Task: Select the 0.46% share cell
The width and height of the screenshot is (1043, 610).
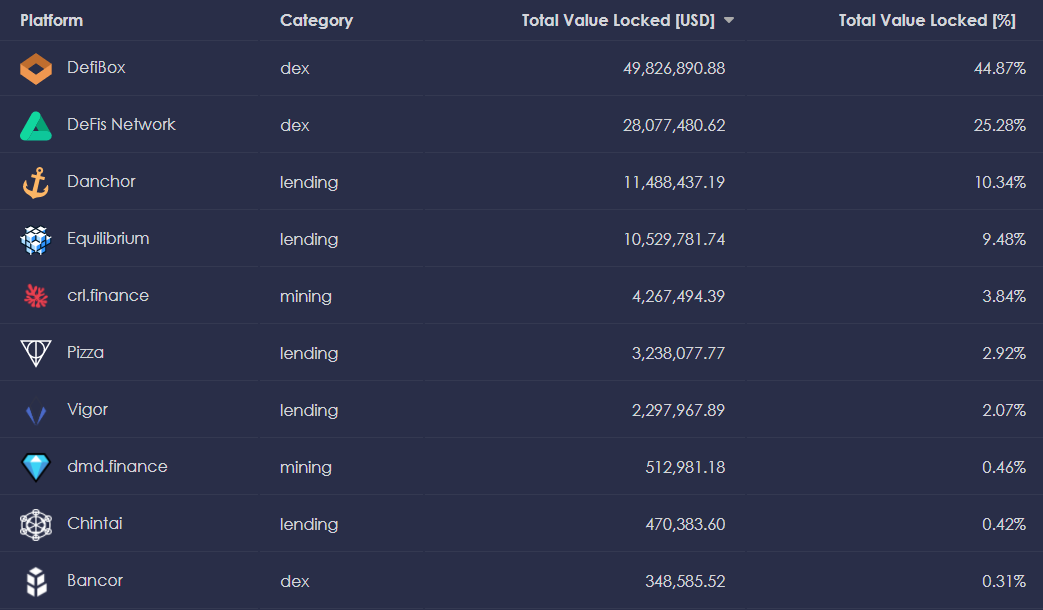Action: coord(1004,468)
